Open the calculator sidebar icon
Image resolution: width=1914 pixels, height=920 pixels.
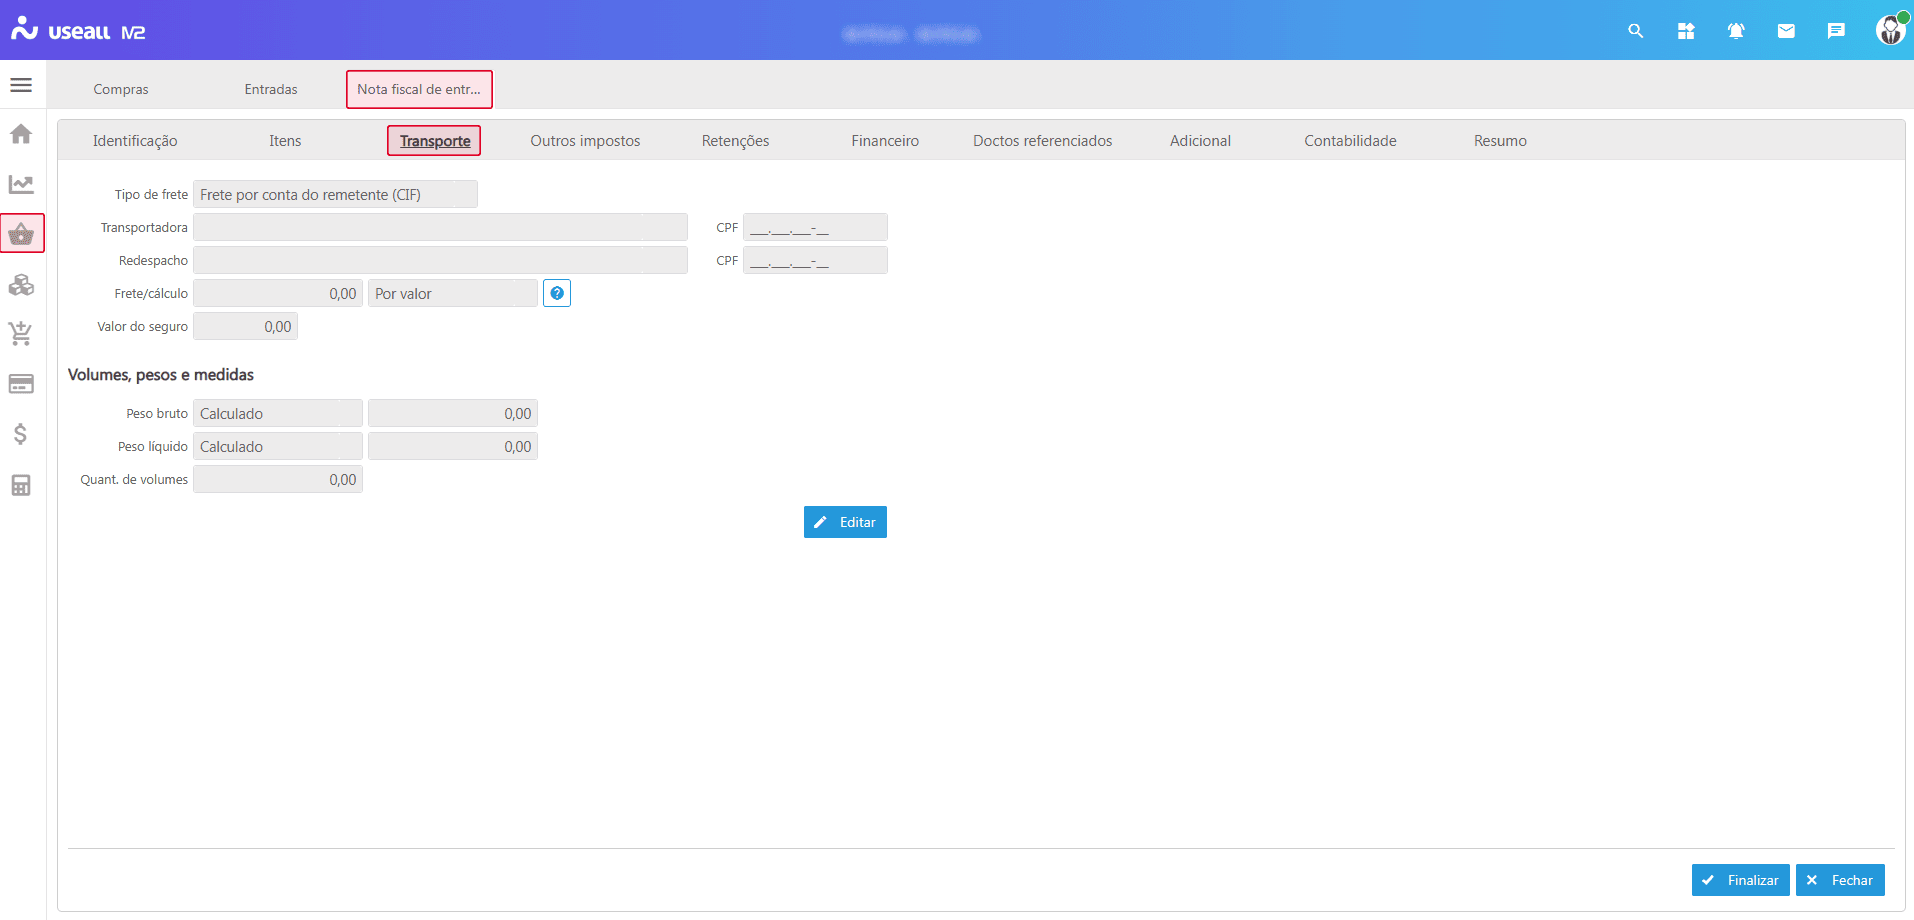(21, 485)
